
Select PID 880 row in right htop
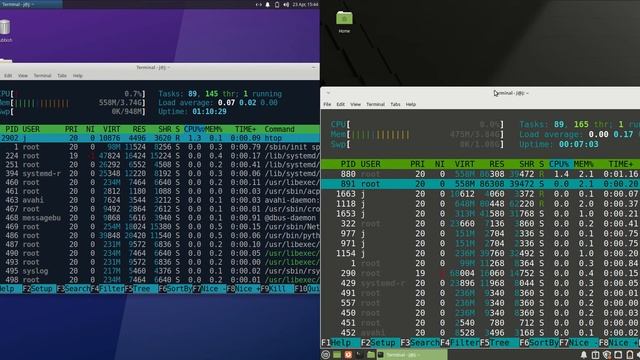[x=480, y=174]
